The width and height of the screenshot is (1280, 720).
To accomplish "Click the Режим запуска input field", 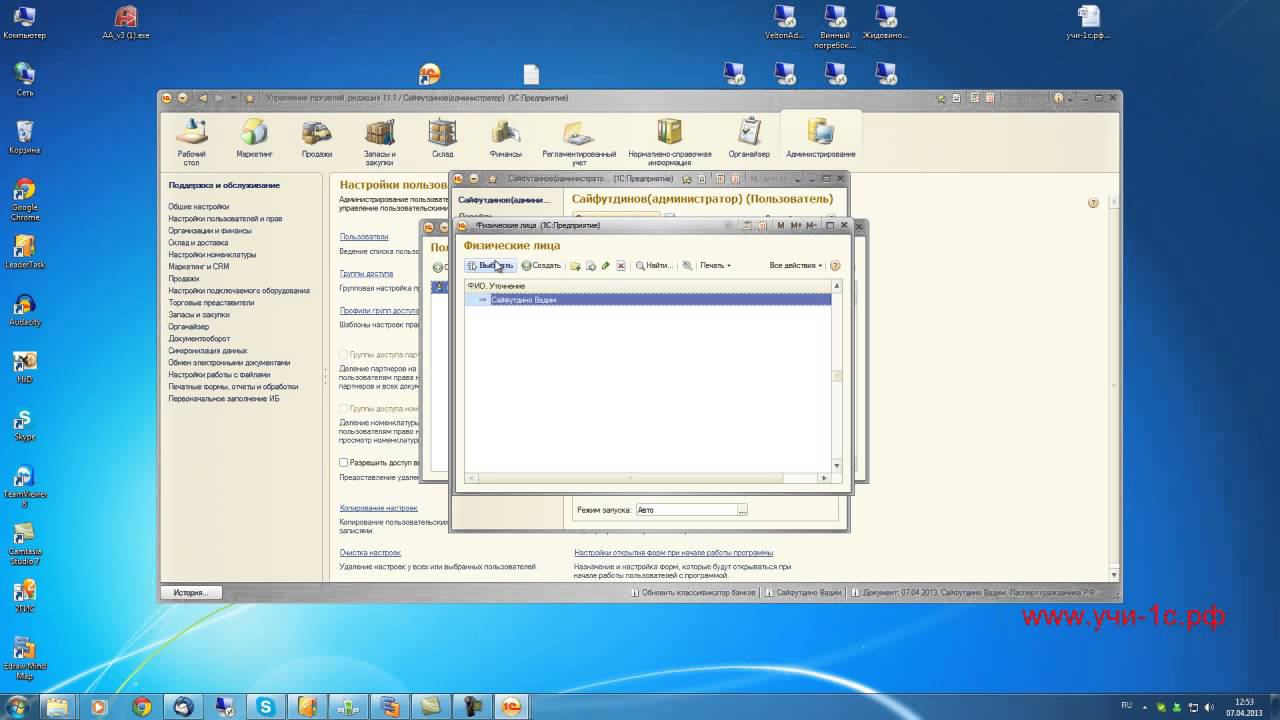I will pos(686,510).
